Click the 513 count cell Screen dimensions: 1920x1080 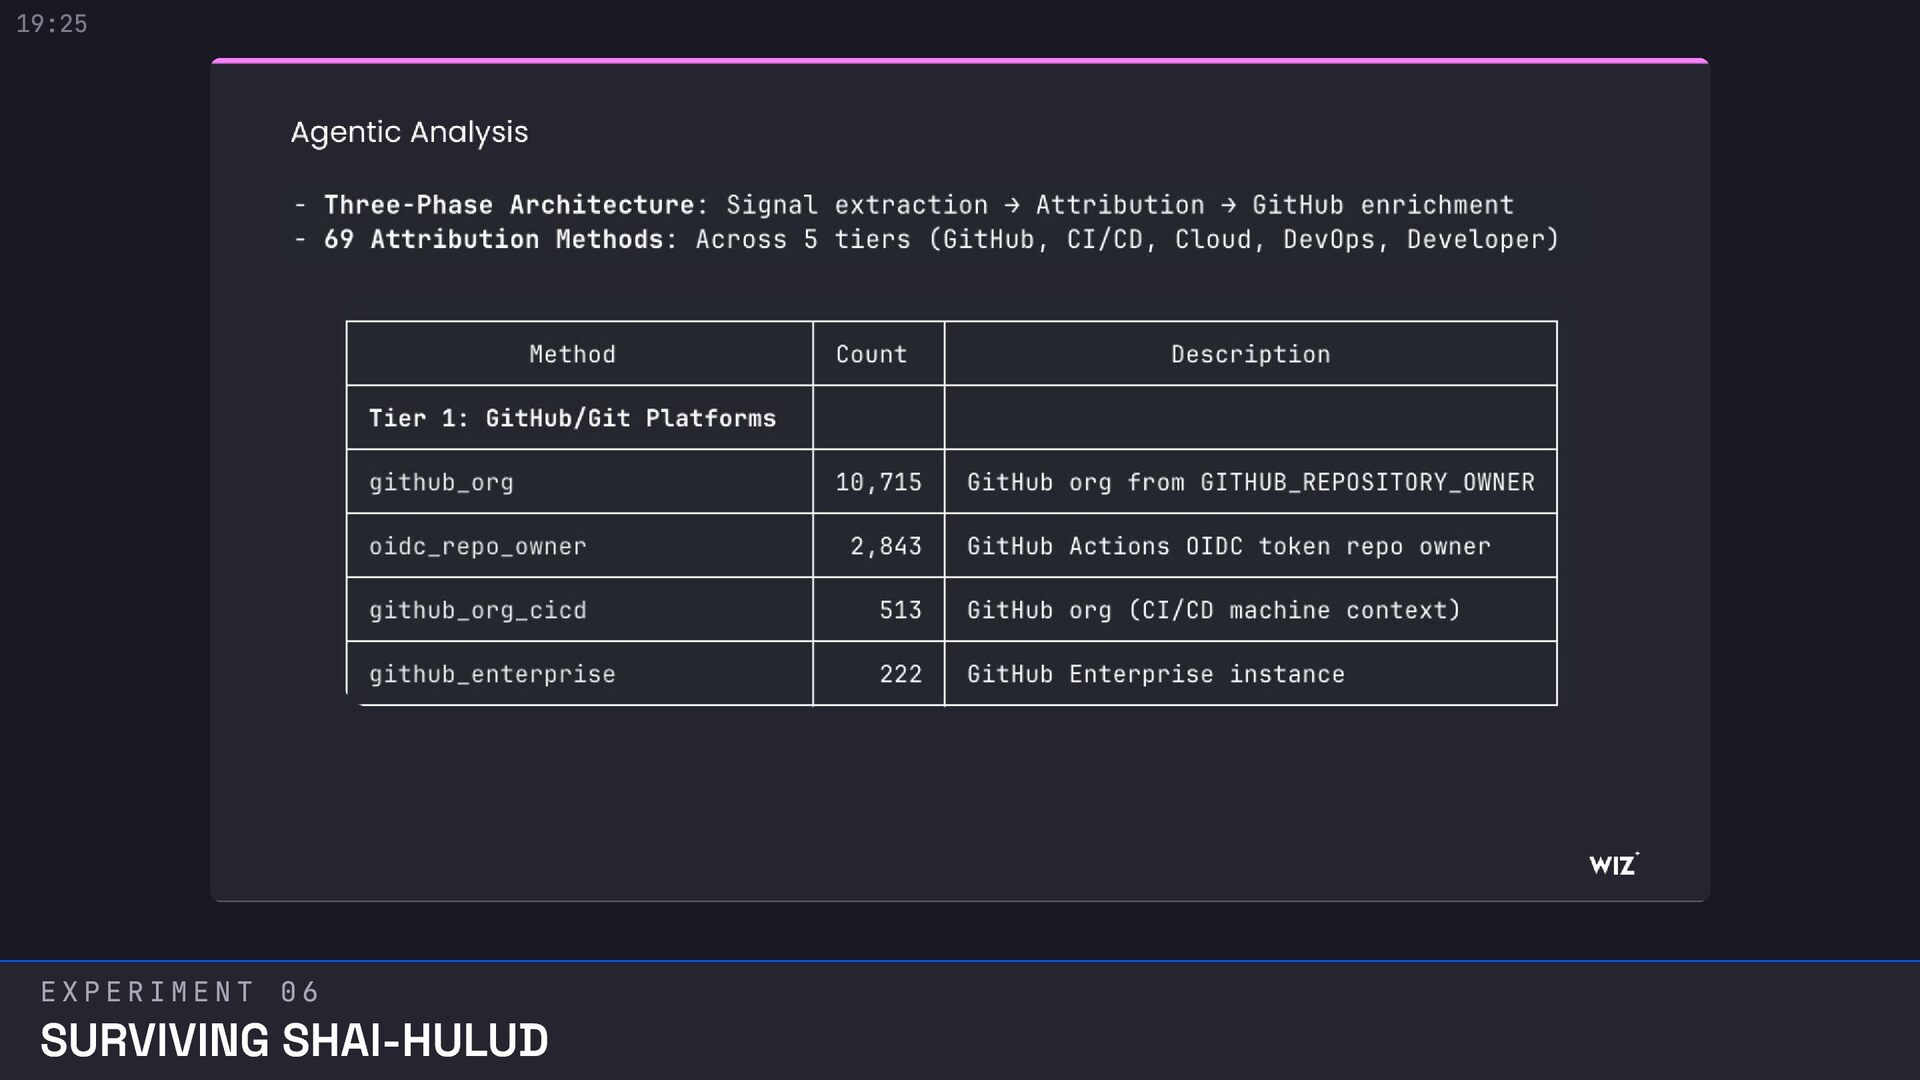click(900, 610)
